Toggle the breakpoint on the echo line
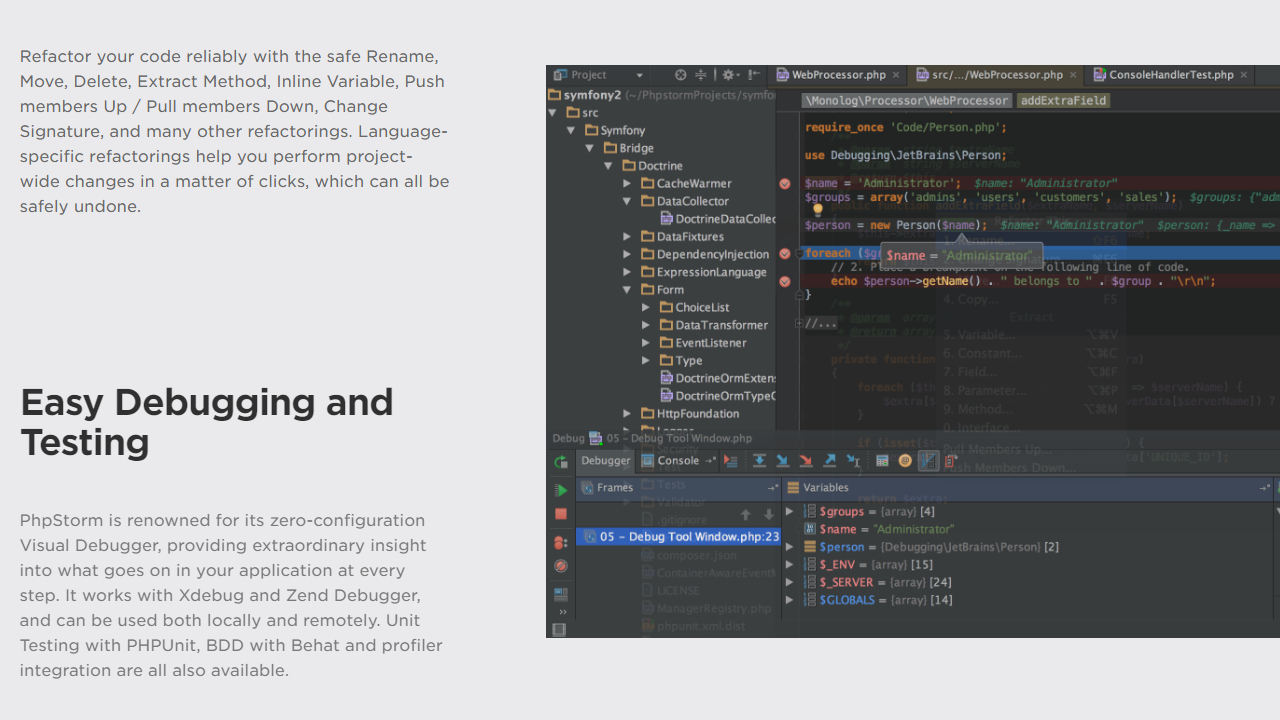The image size is (1280, 720). click(x=785, y=282)
